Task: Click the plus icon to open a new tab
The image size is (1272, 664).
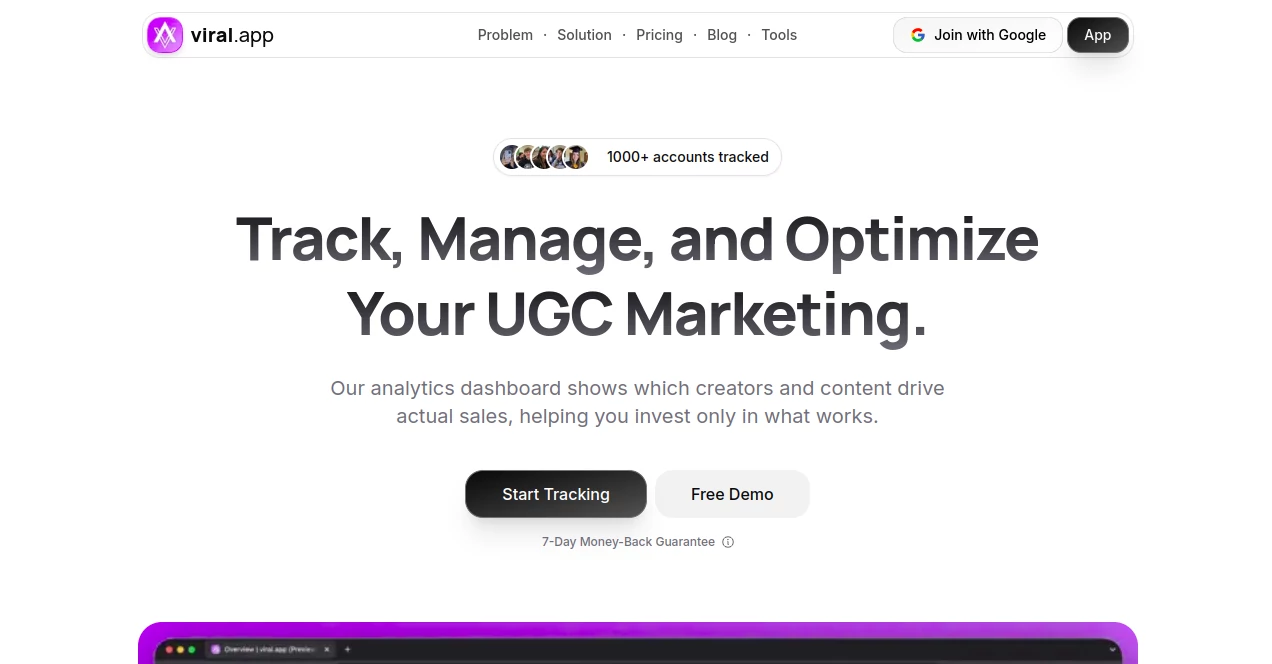Action: [346, 650]
